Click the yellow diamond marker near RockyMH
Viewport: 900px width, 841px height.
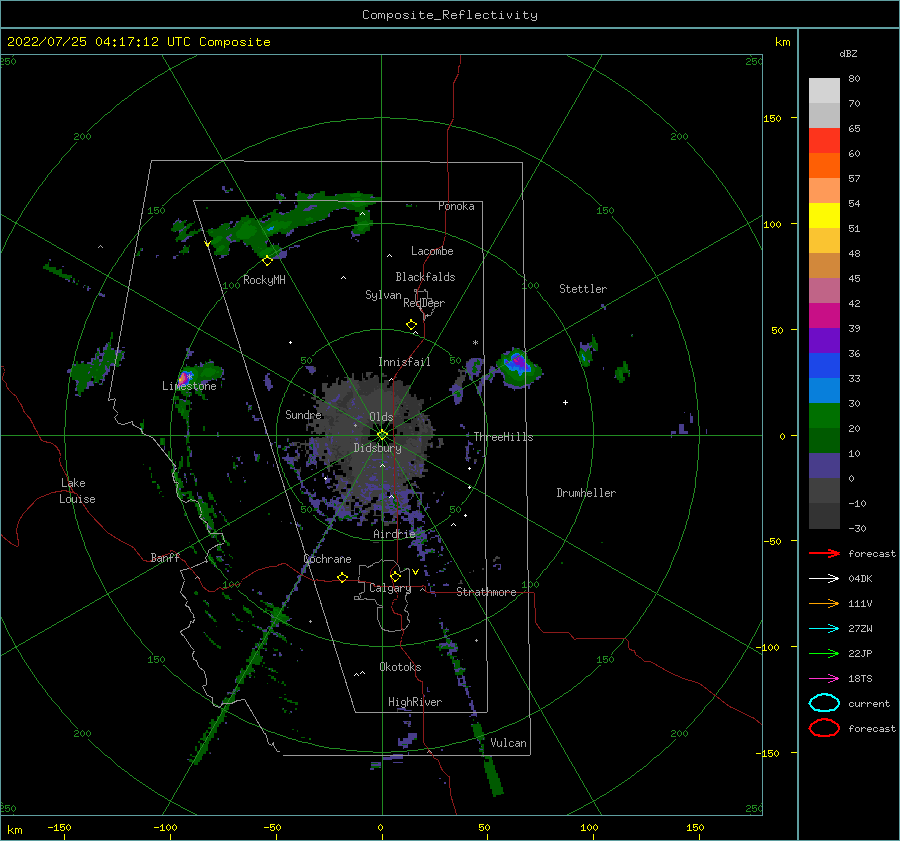267,261
